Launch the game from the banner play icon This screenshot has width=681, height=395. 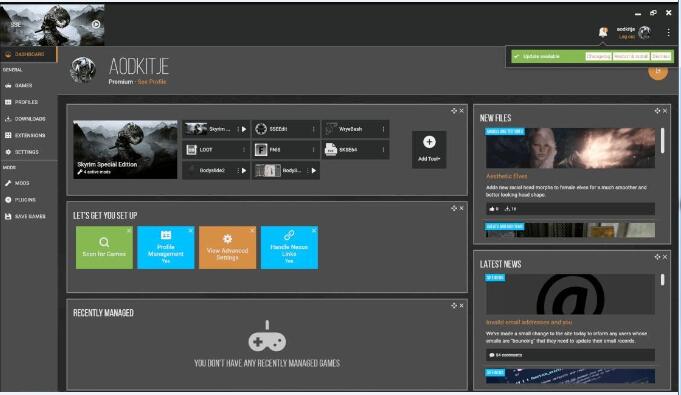coord(96,24)
